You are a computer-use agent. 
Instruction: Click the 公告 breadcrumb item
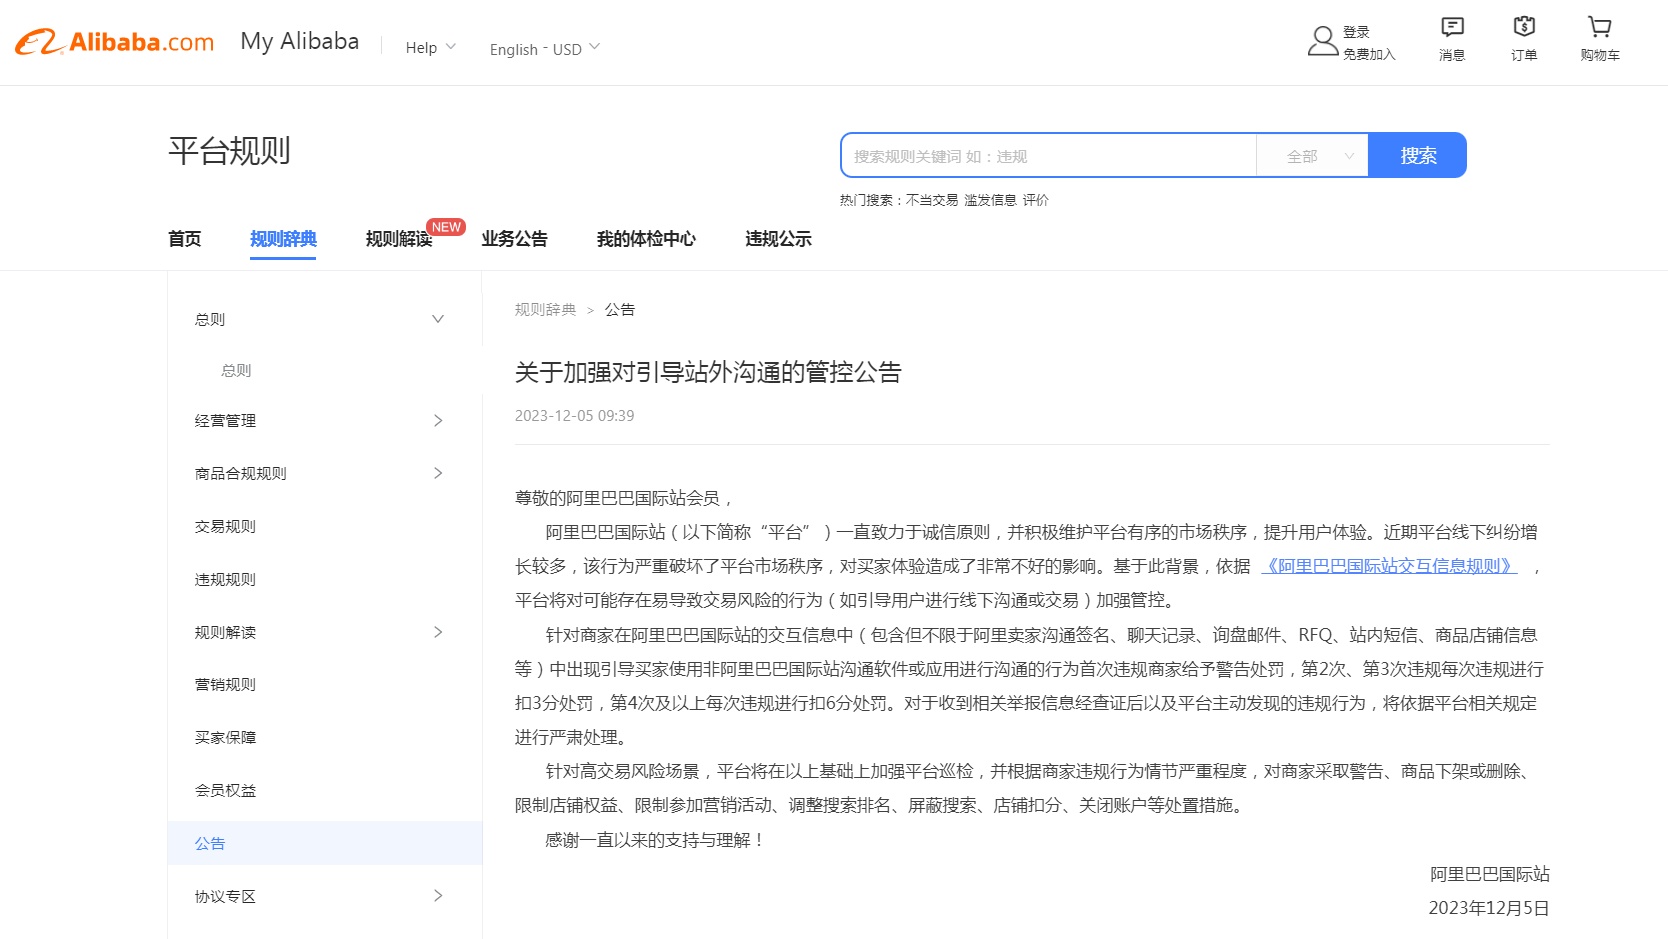tap(620, 310)
